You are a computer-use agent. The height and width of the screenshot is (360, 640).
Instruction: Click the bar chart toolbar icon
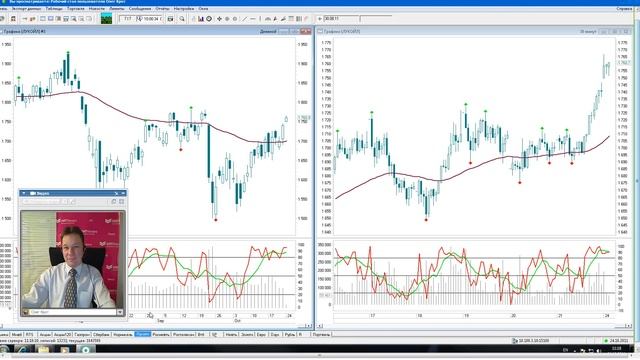click(201, 19)
